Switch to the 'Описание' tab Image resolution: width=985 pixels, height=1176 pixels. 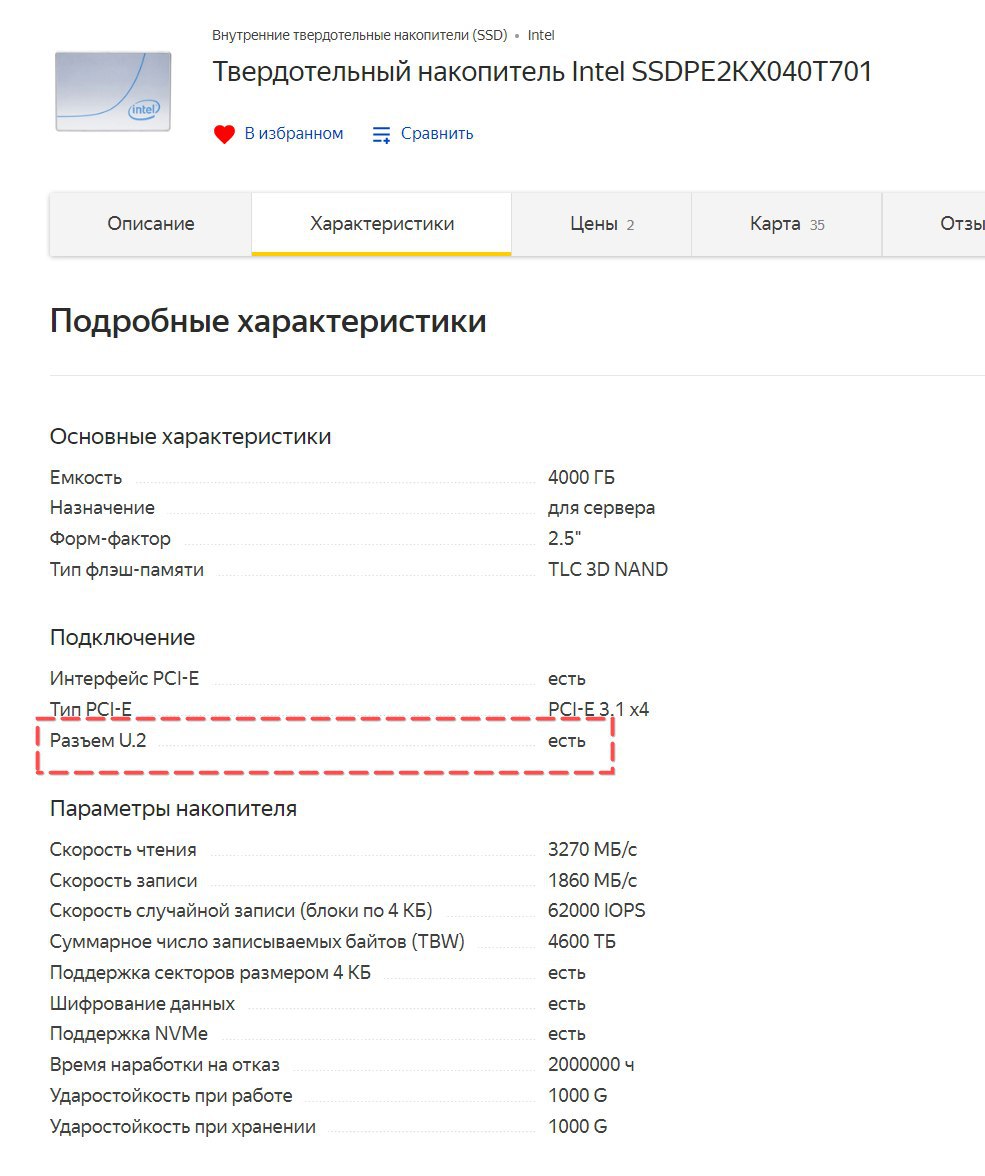click(151, 224)
